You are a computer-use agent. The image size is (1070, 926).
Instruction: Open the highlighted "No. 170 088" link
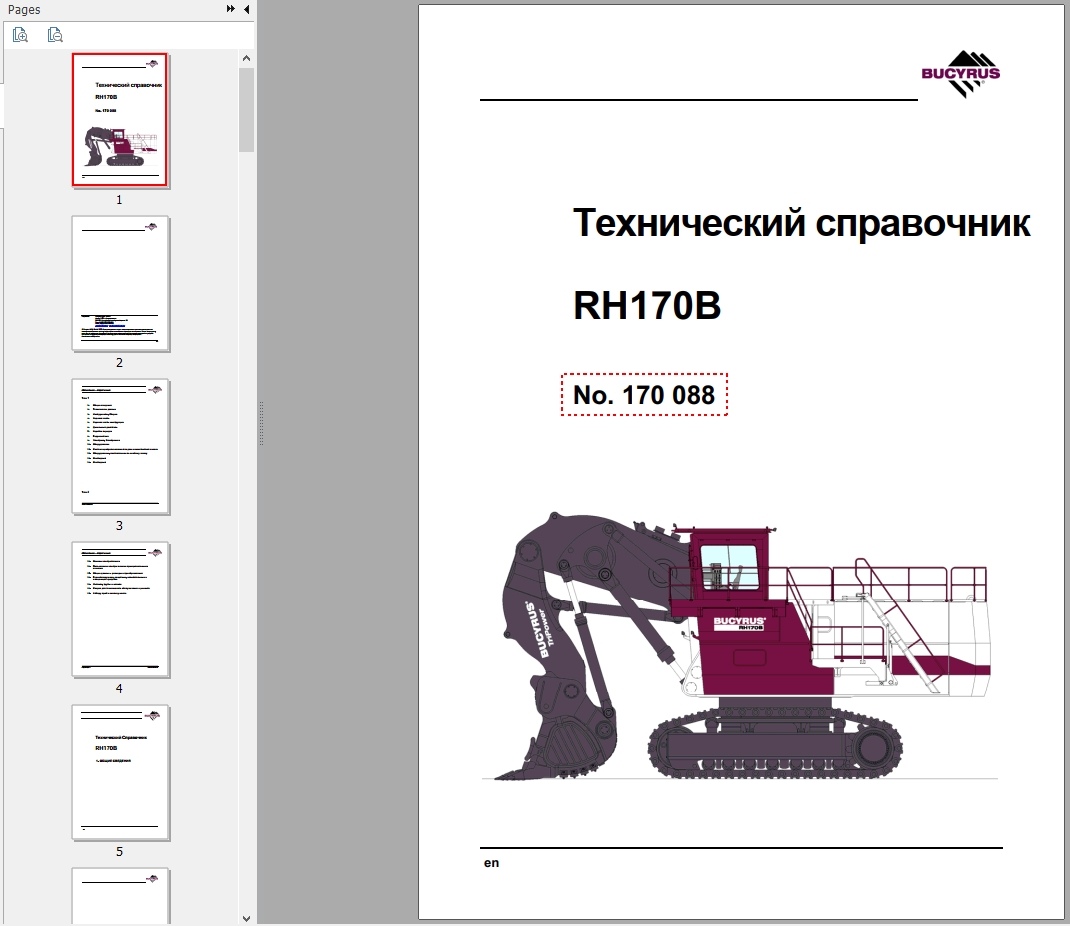click(643, 395)
